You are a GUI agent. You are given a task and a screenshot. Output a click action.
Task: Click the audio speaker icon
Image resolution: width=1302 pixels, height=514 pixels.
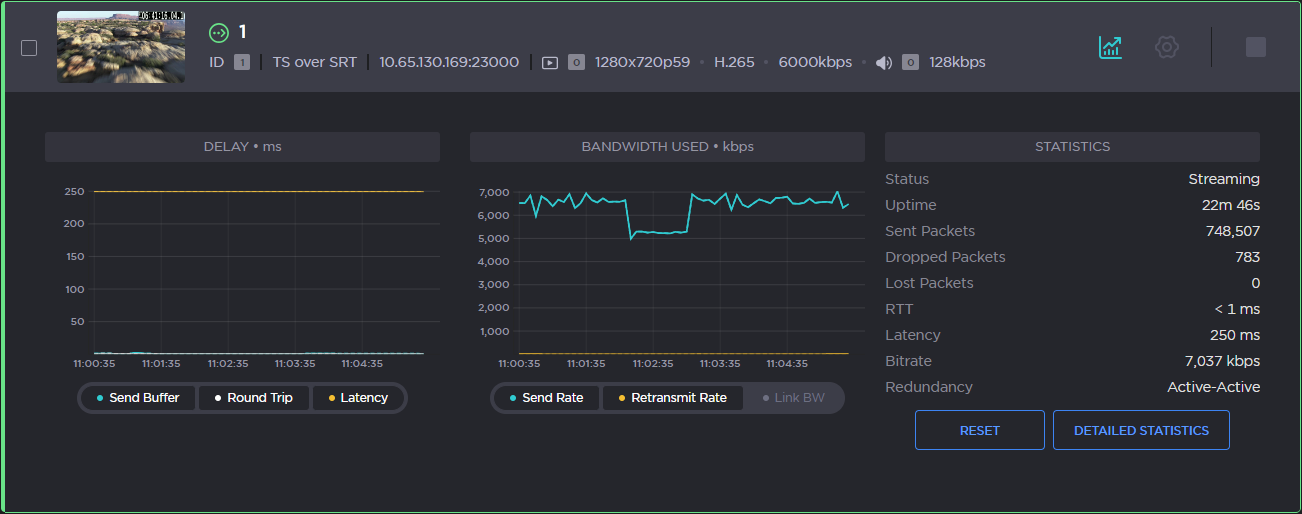[x=884, y=62]
